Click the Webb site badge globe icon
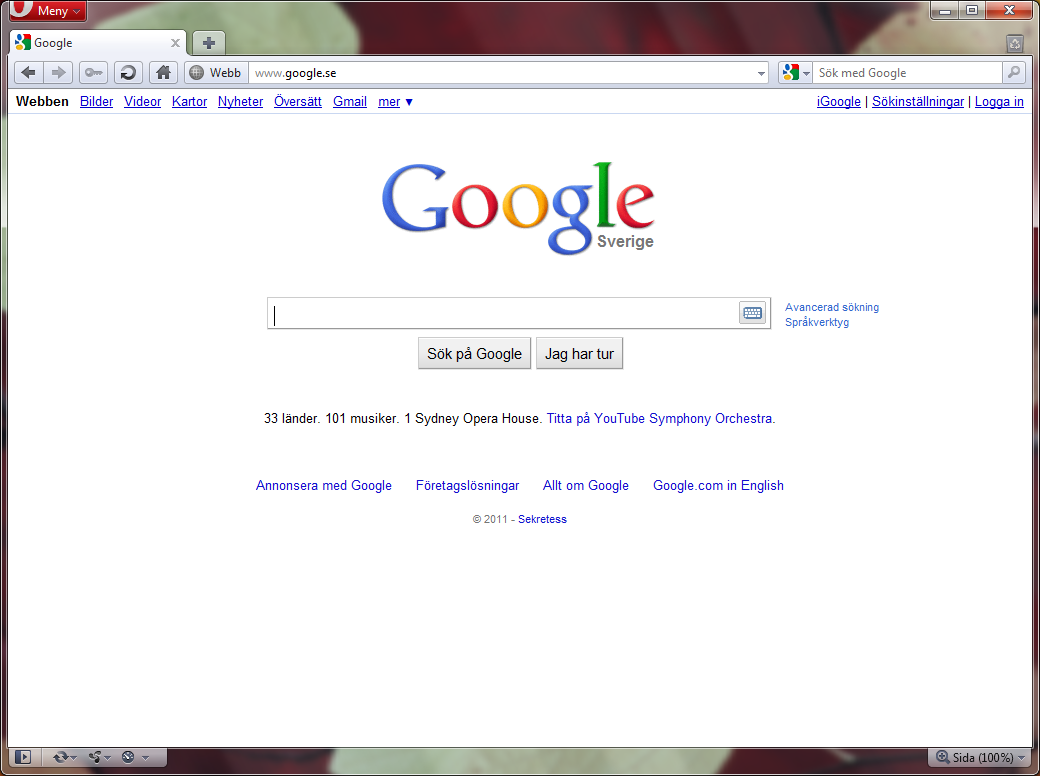 tap(196, 72)
